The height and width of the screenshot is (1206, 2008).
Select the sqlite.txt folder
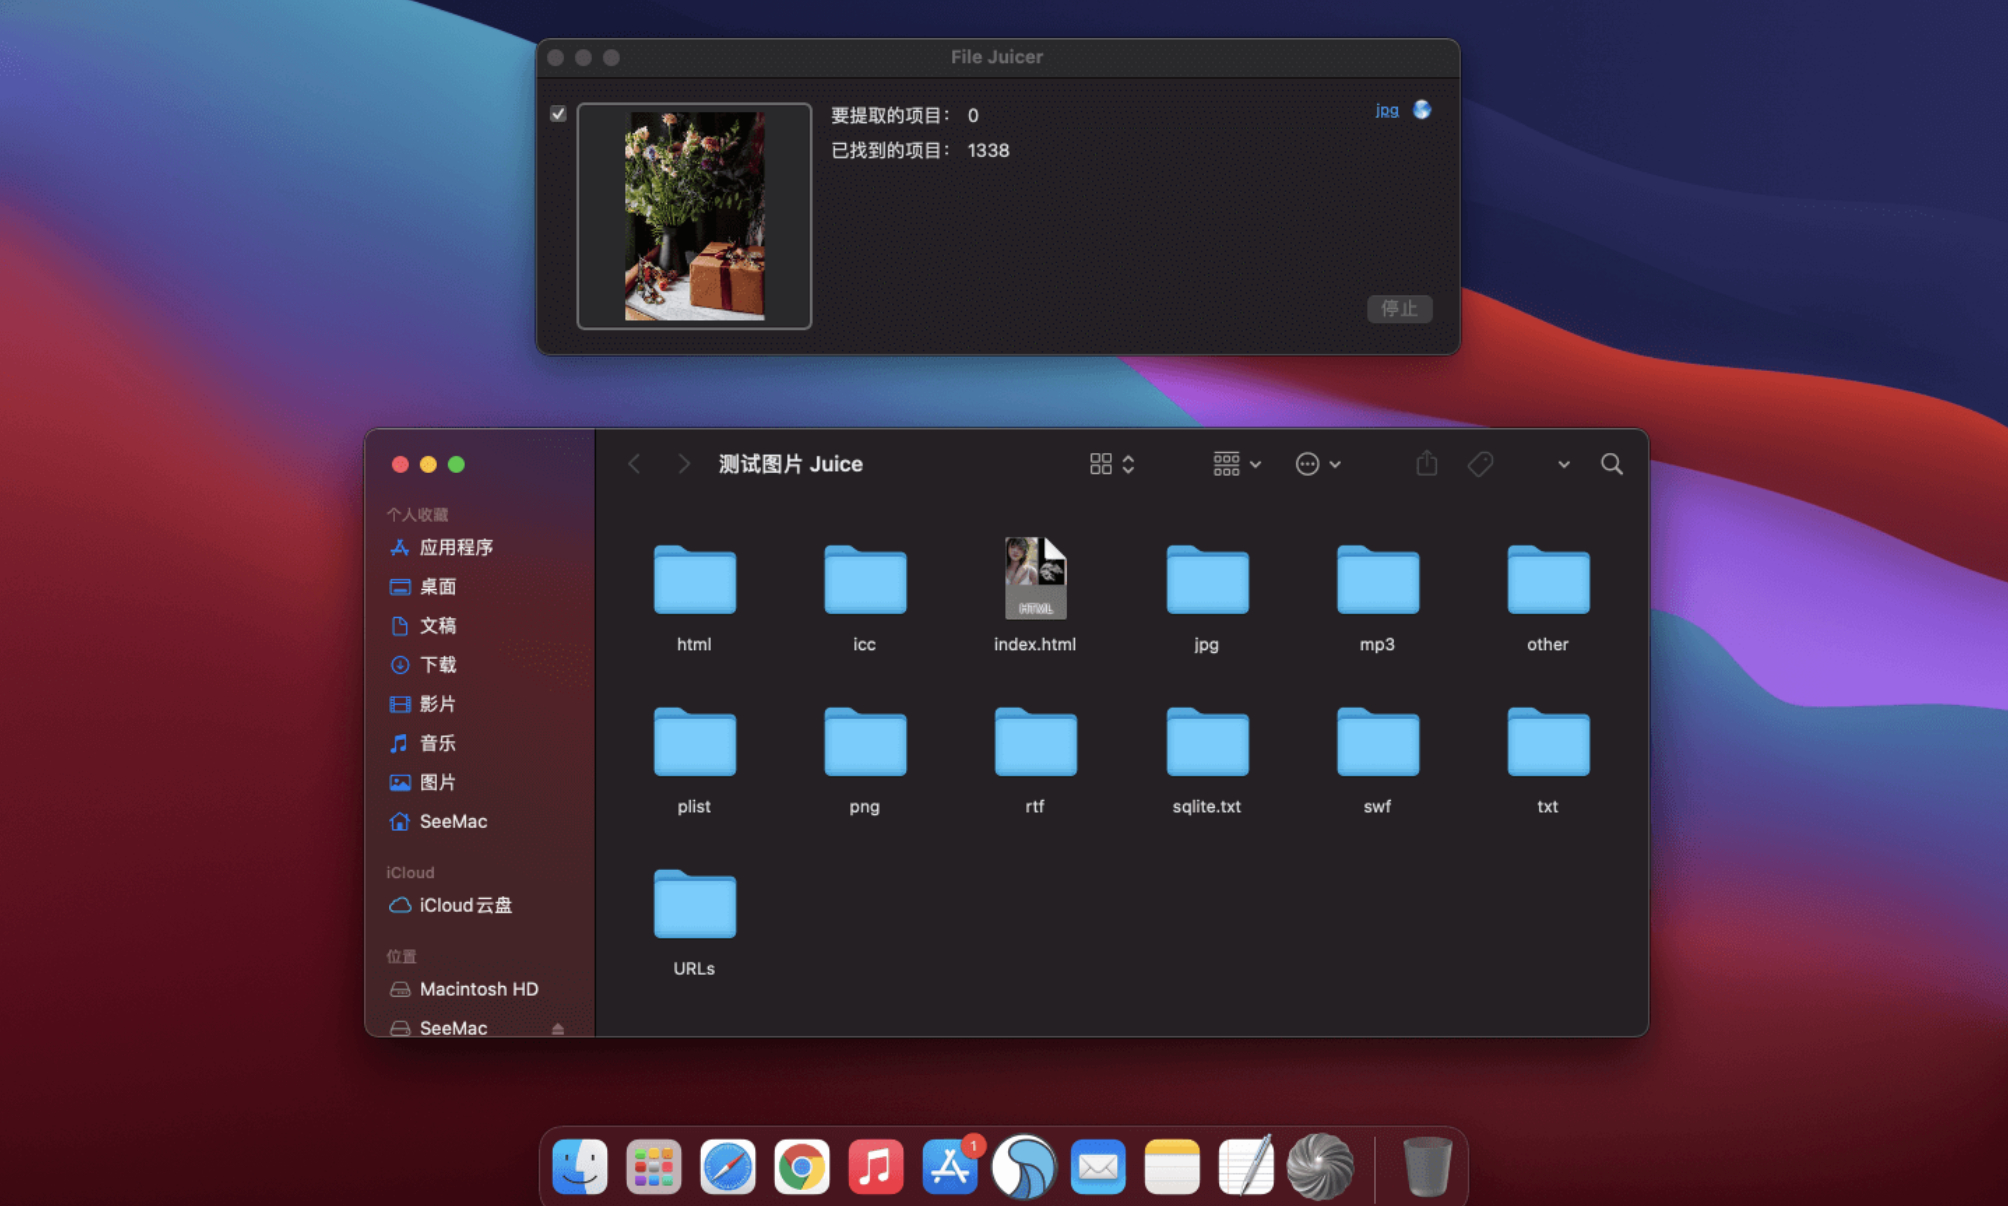pyautogui.click(x=1206, y=742)
